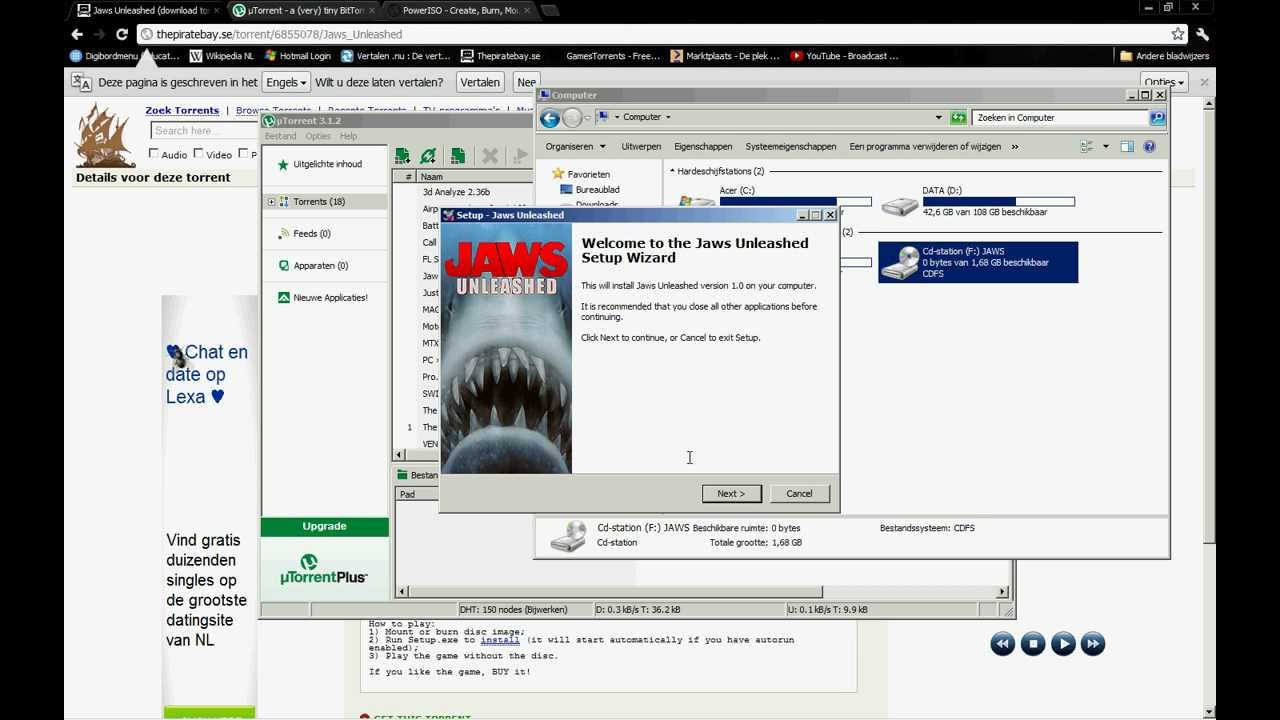
Task: Click Favorieten in the navigation pane
Action: 588,174
